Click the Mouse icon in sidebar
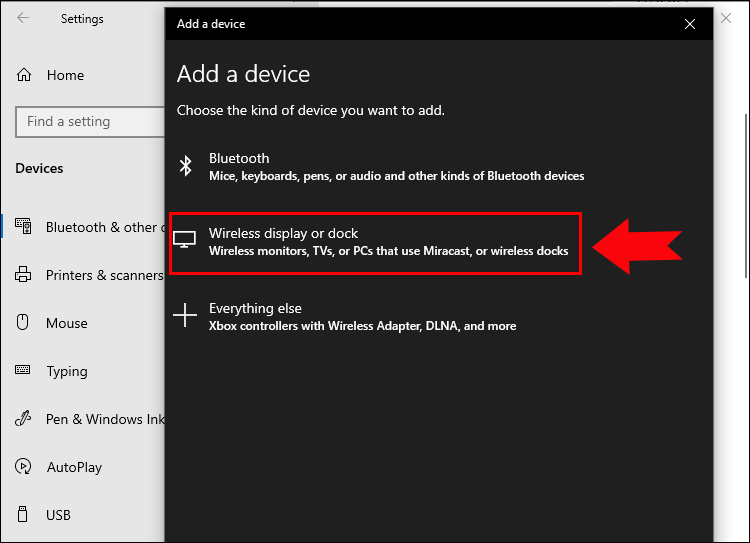The image size is (750, 543). [x=24, y=323]
